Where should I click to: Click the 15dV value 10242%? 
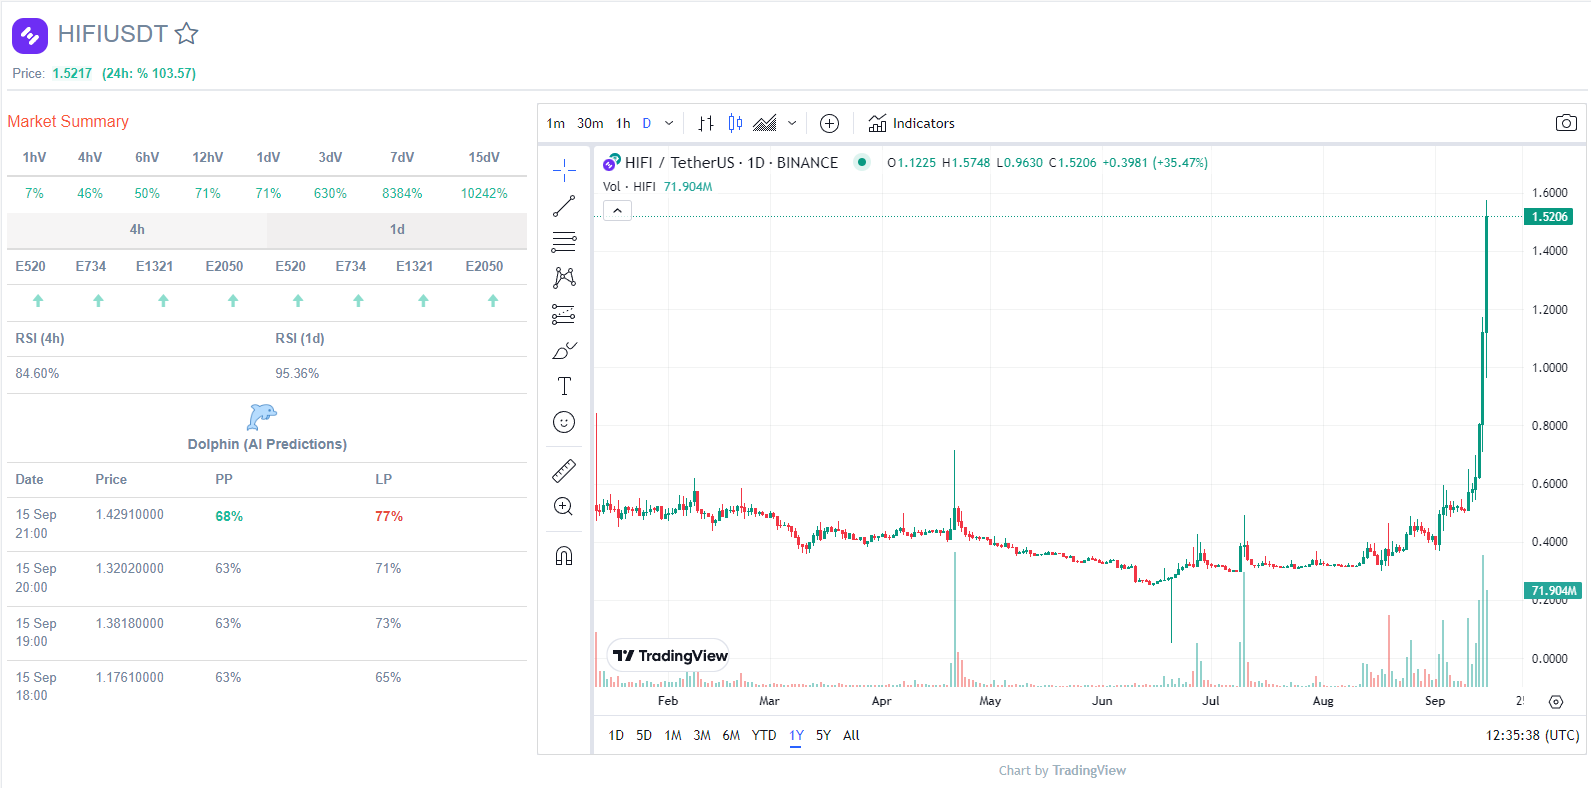point(484,193)
